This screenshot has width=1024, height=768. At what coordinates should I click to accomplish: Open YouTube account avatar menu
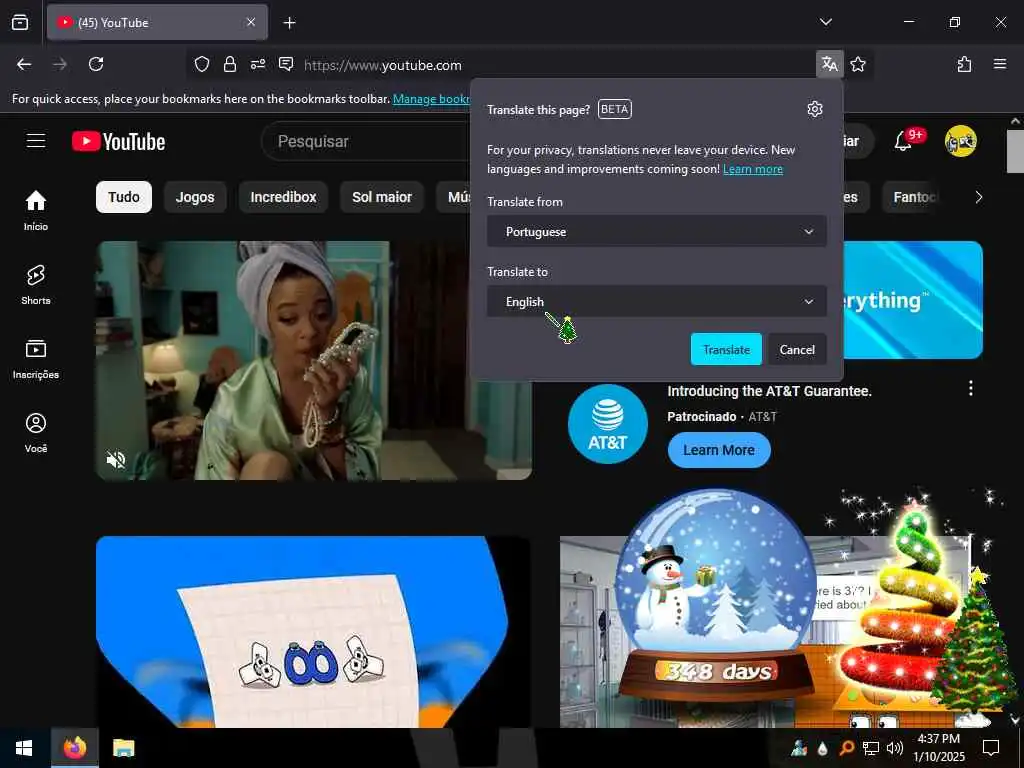click(x=961, y=141)
